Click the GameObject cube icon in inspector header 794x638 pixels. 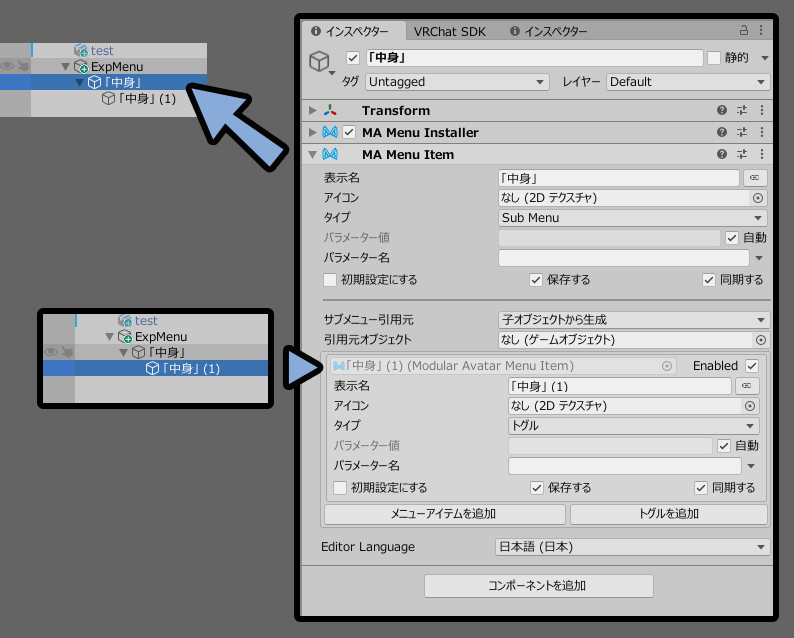320,61
